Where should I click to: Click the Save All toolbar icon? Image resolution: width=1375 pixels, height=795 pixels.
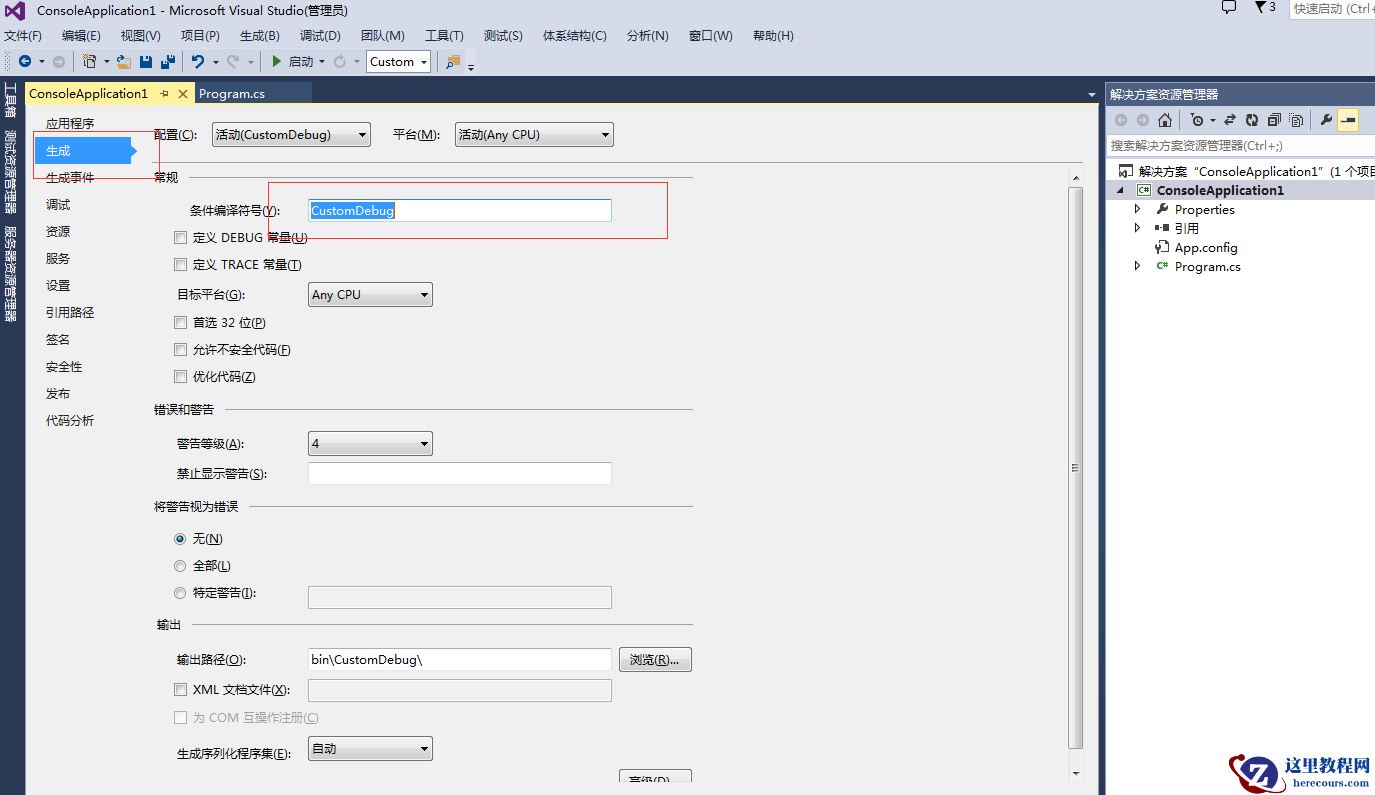167,62
